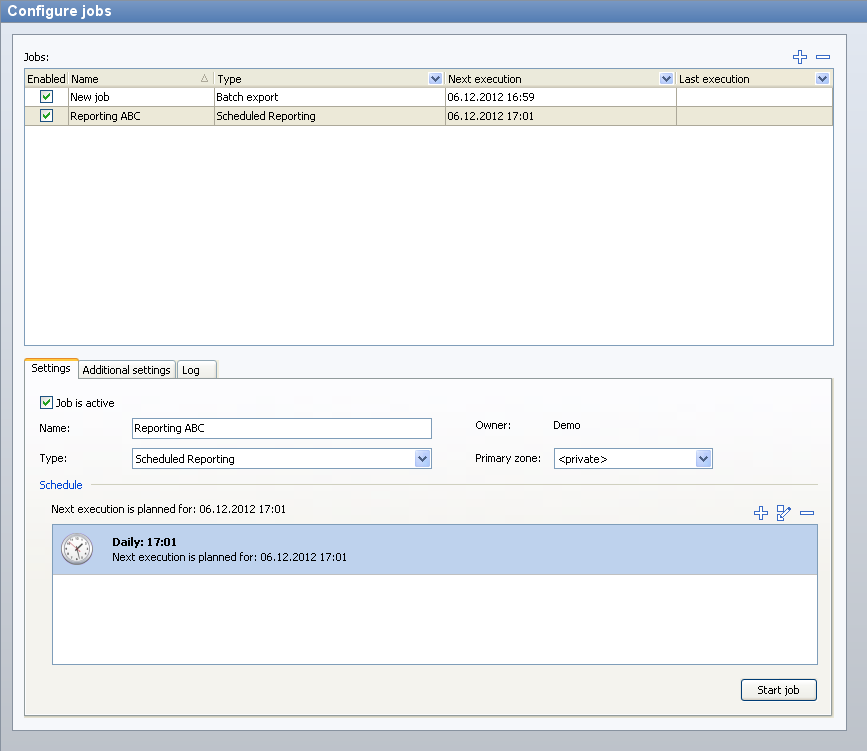Viewport: 867px width, 751px height.
Task: Click the remove job minus icon
Action: 823,58
